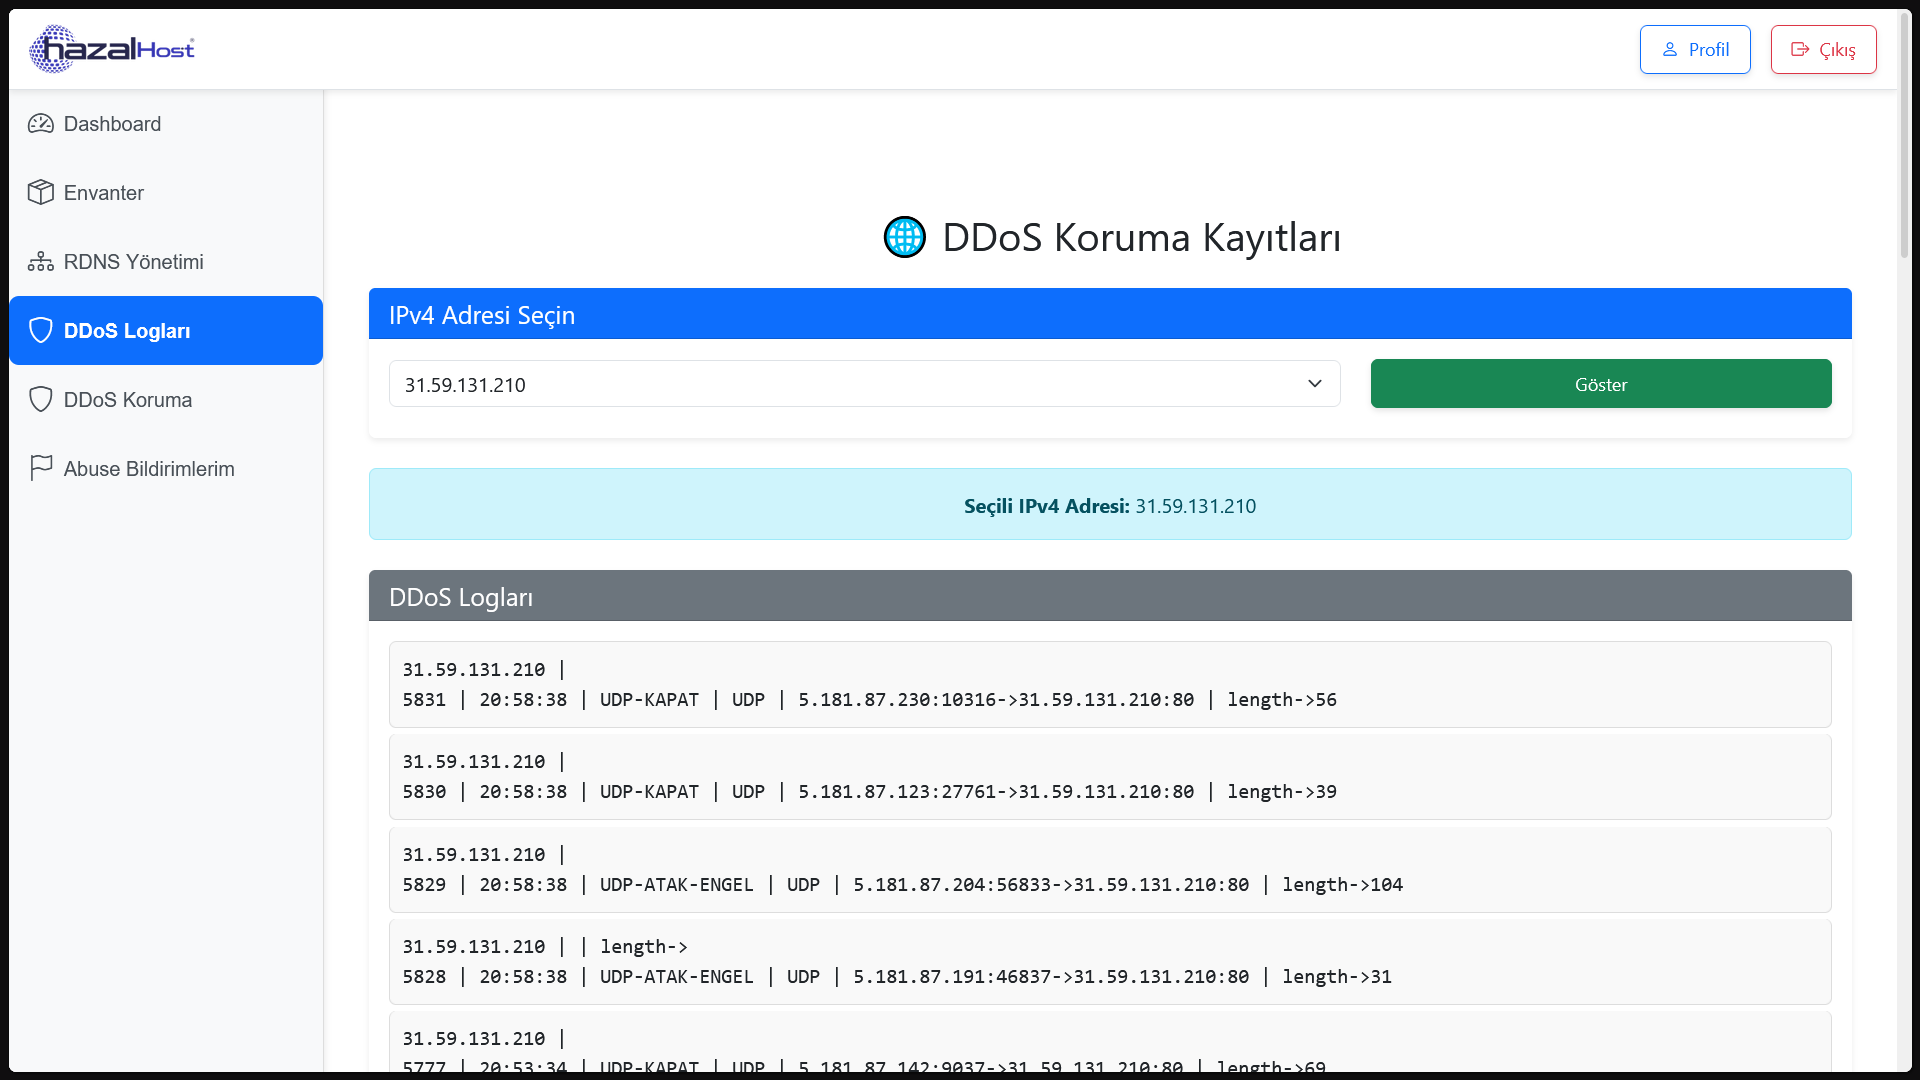Click the DDoS Koruma shield icon
Image resolution: width=1920 pixels, height=1080 pixels.
(41, 400)
